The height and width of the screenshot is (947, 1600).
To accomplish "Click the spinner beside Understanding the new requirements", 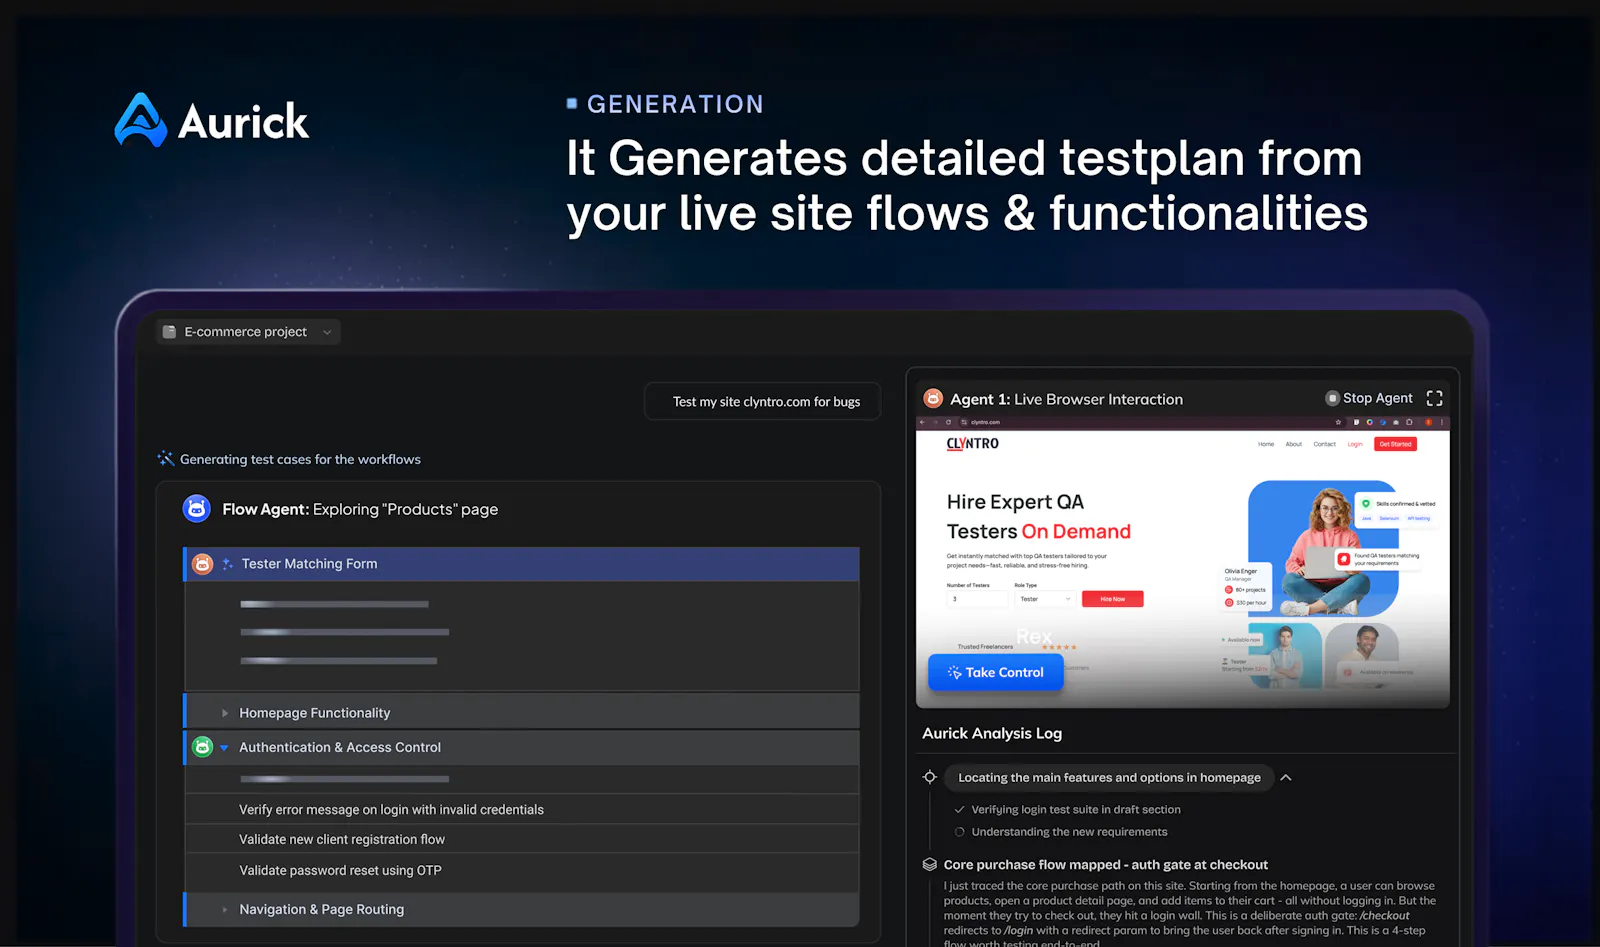I will [960, 832].
